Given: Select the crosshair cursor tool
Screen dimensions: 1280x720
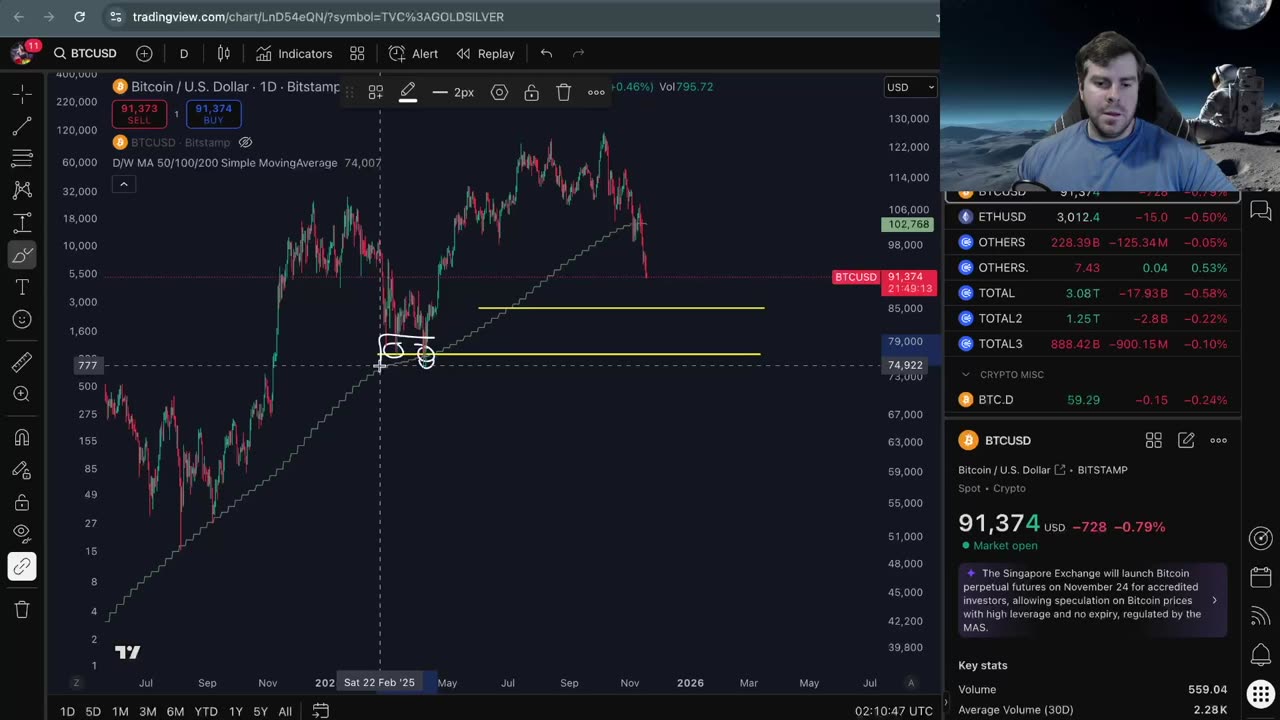Looking at the screenshot, I should click(21, 94).
